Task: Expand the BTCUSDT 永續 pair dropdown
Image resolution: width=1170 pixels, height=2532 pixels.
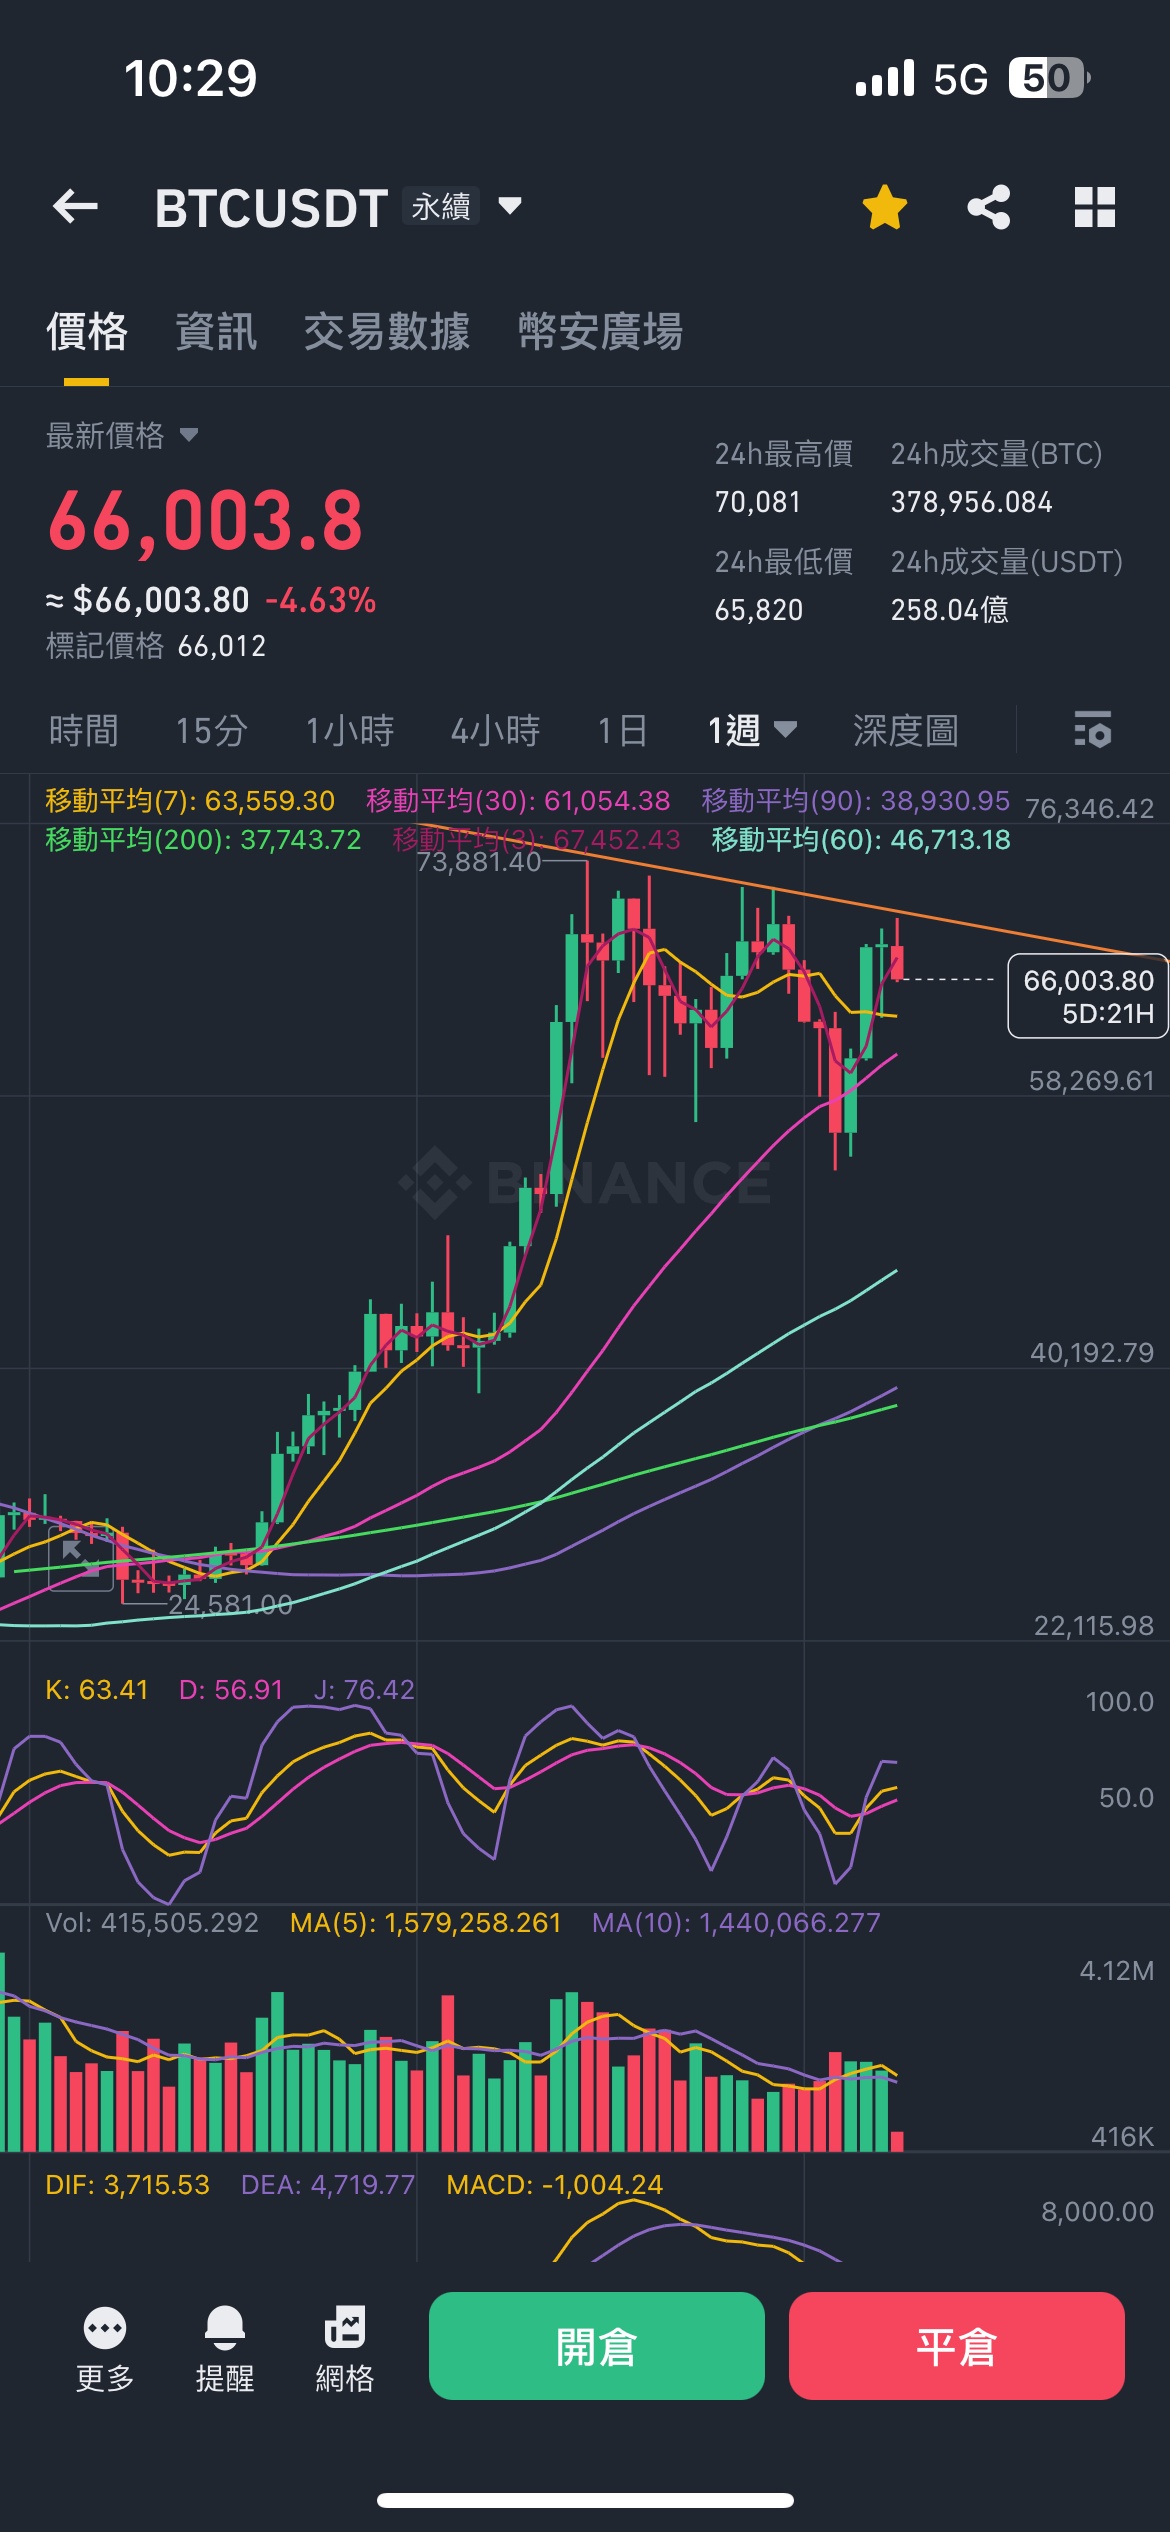Action: 510,206
